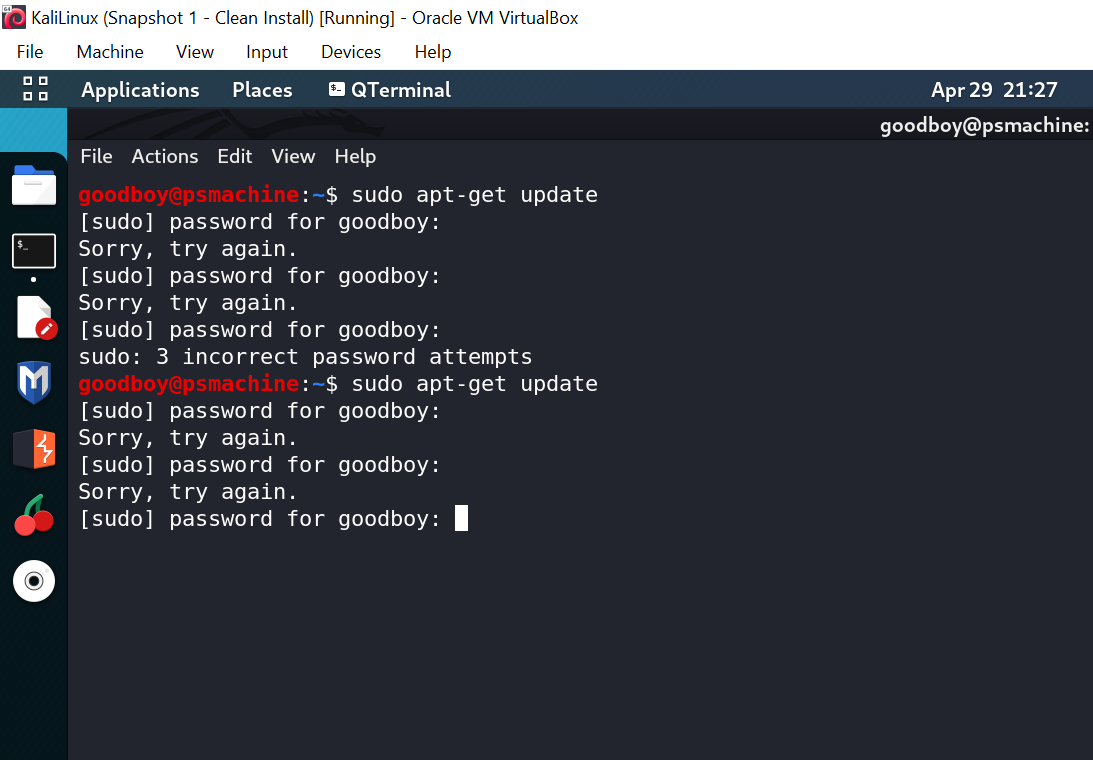This screenshot has width=1093, height=760.
Task: Launch Metasploit from the dock
Action: pos(34,383)
